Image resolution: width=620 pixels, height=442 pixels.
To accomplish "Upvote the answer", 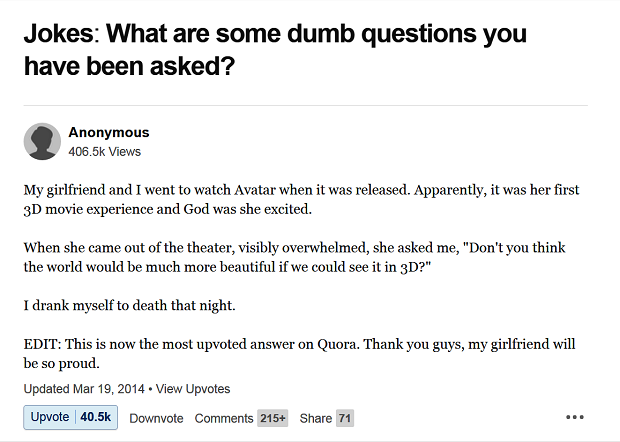I will click(50, 417).
